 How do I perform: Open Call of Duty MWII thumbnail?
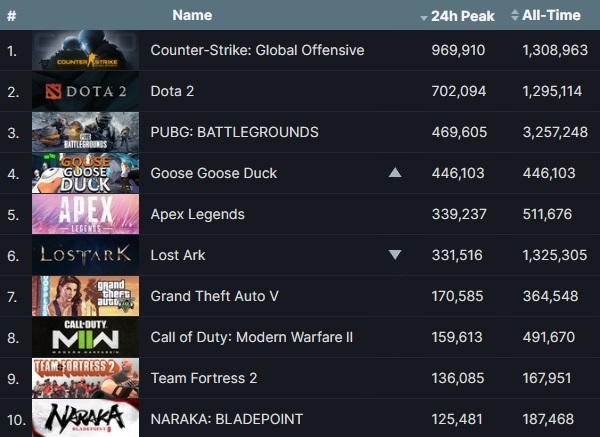tap(85, 337)
